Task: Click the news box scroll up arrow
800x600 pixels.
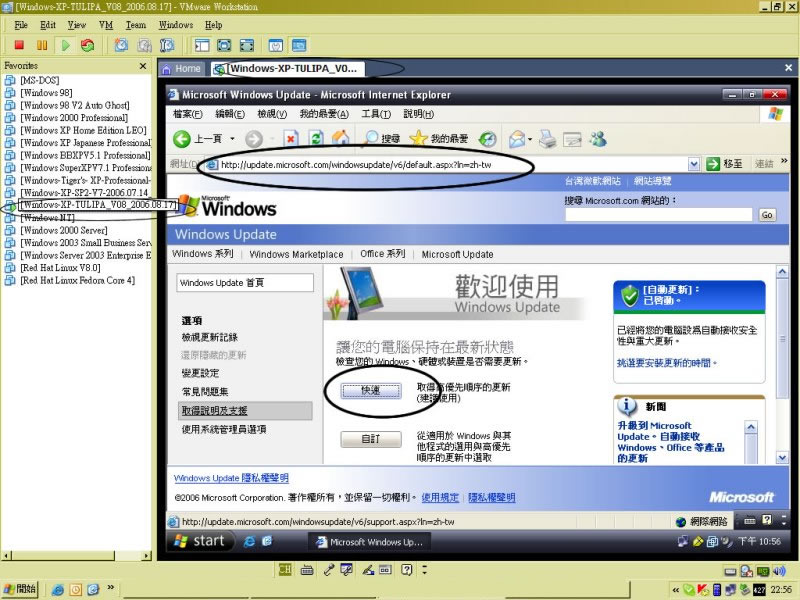Action: tap(751, 427)
